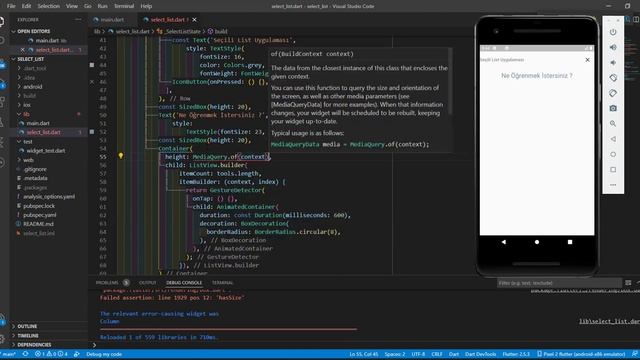This screenshot has height=360, width=640.
Task: Click the emulator toolbar overview square icon
Action: coord(613,169)
